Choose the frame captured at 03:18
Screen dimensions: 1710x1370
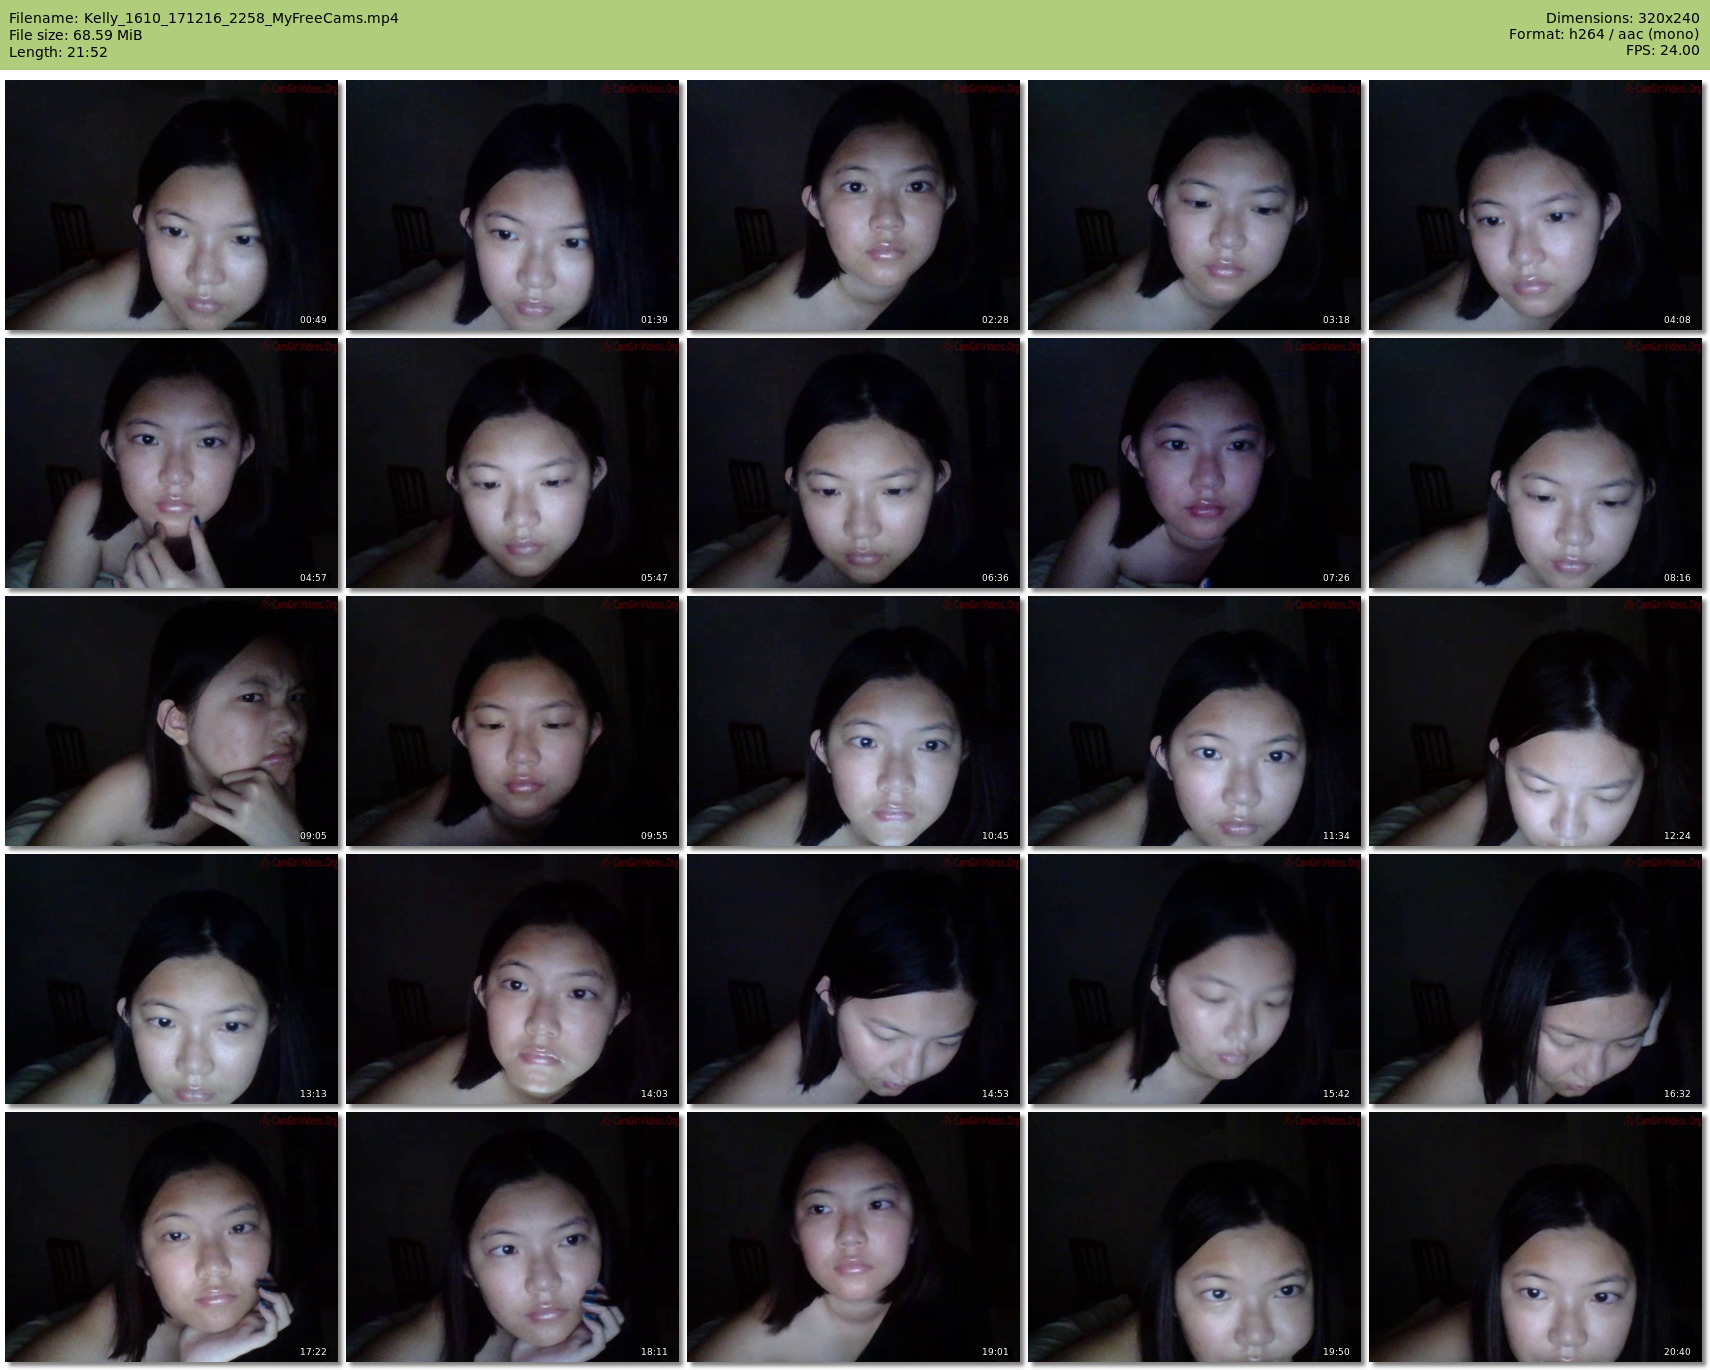coord(1195,205)
